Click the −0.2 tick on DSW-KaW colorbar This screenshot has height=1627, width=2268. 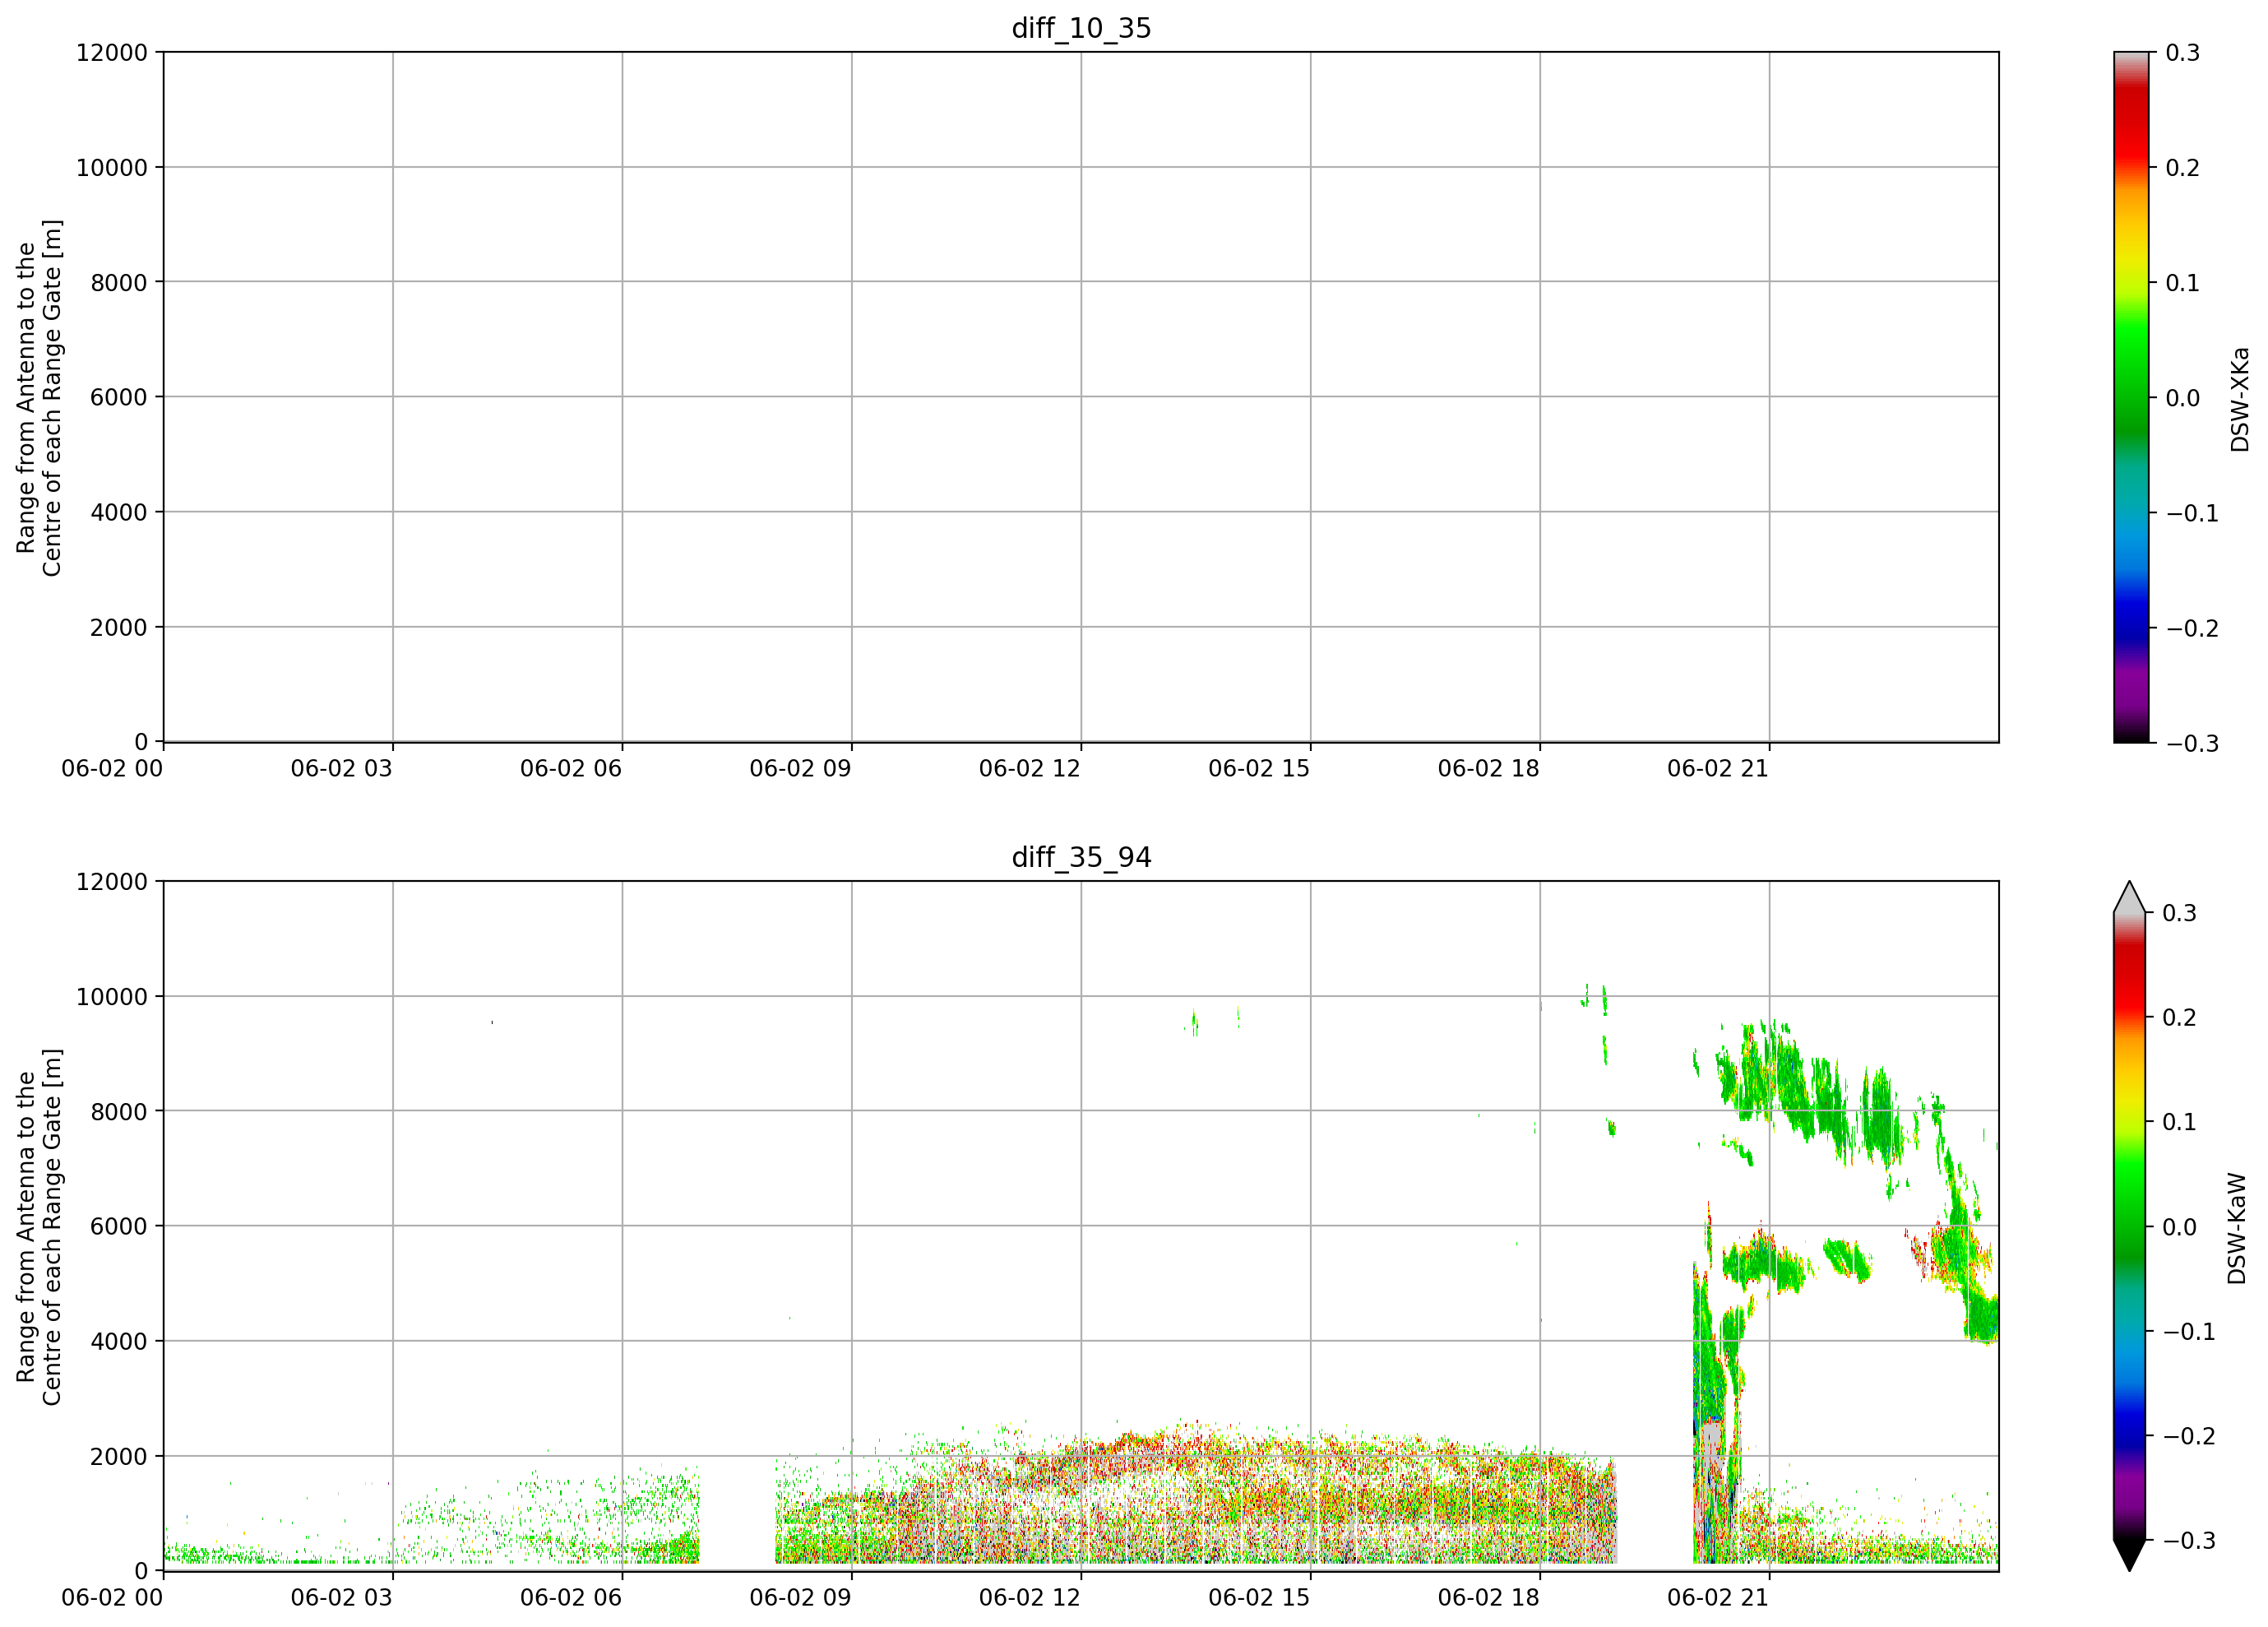pos(2190,1435)
